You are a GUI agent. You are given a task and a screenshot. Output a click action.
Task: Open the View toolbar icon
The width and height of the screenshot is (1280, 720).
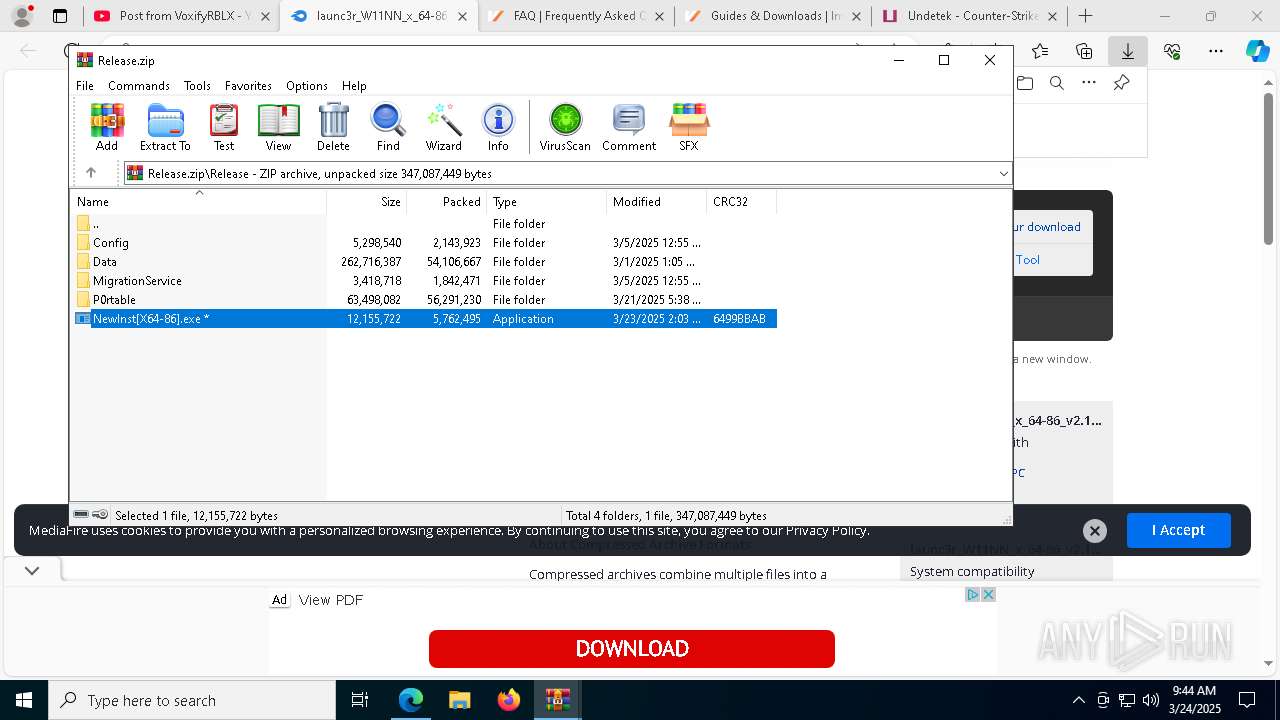[x=278, y=127]
